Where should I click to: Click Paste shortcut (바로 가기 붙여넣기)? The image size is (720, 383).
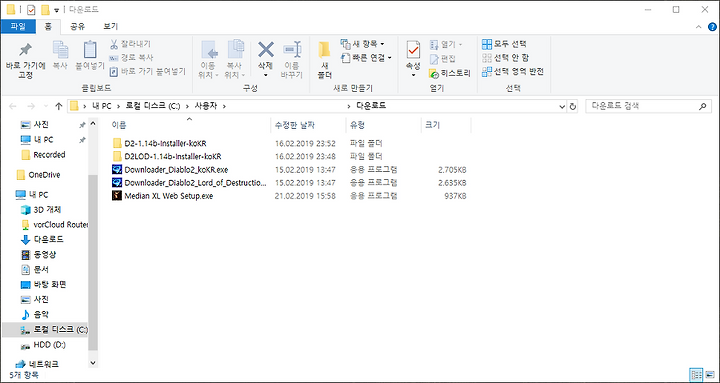tap(147, 72)
